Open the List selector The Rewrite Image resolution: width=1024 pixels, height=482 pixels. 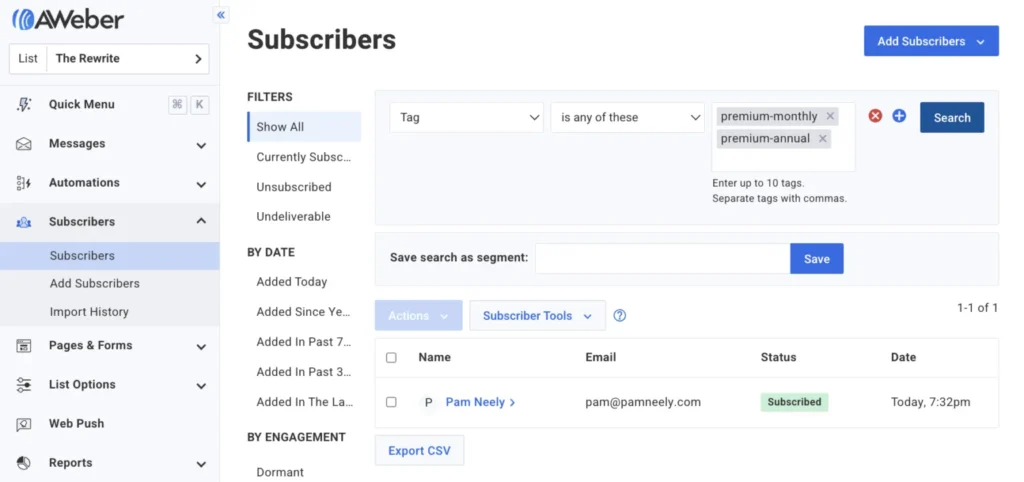point(109,59)
